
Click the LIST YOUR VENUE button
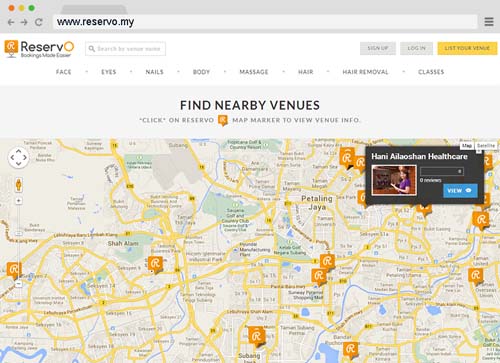[467, 48]
